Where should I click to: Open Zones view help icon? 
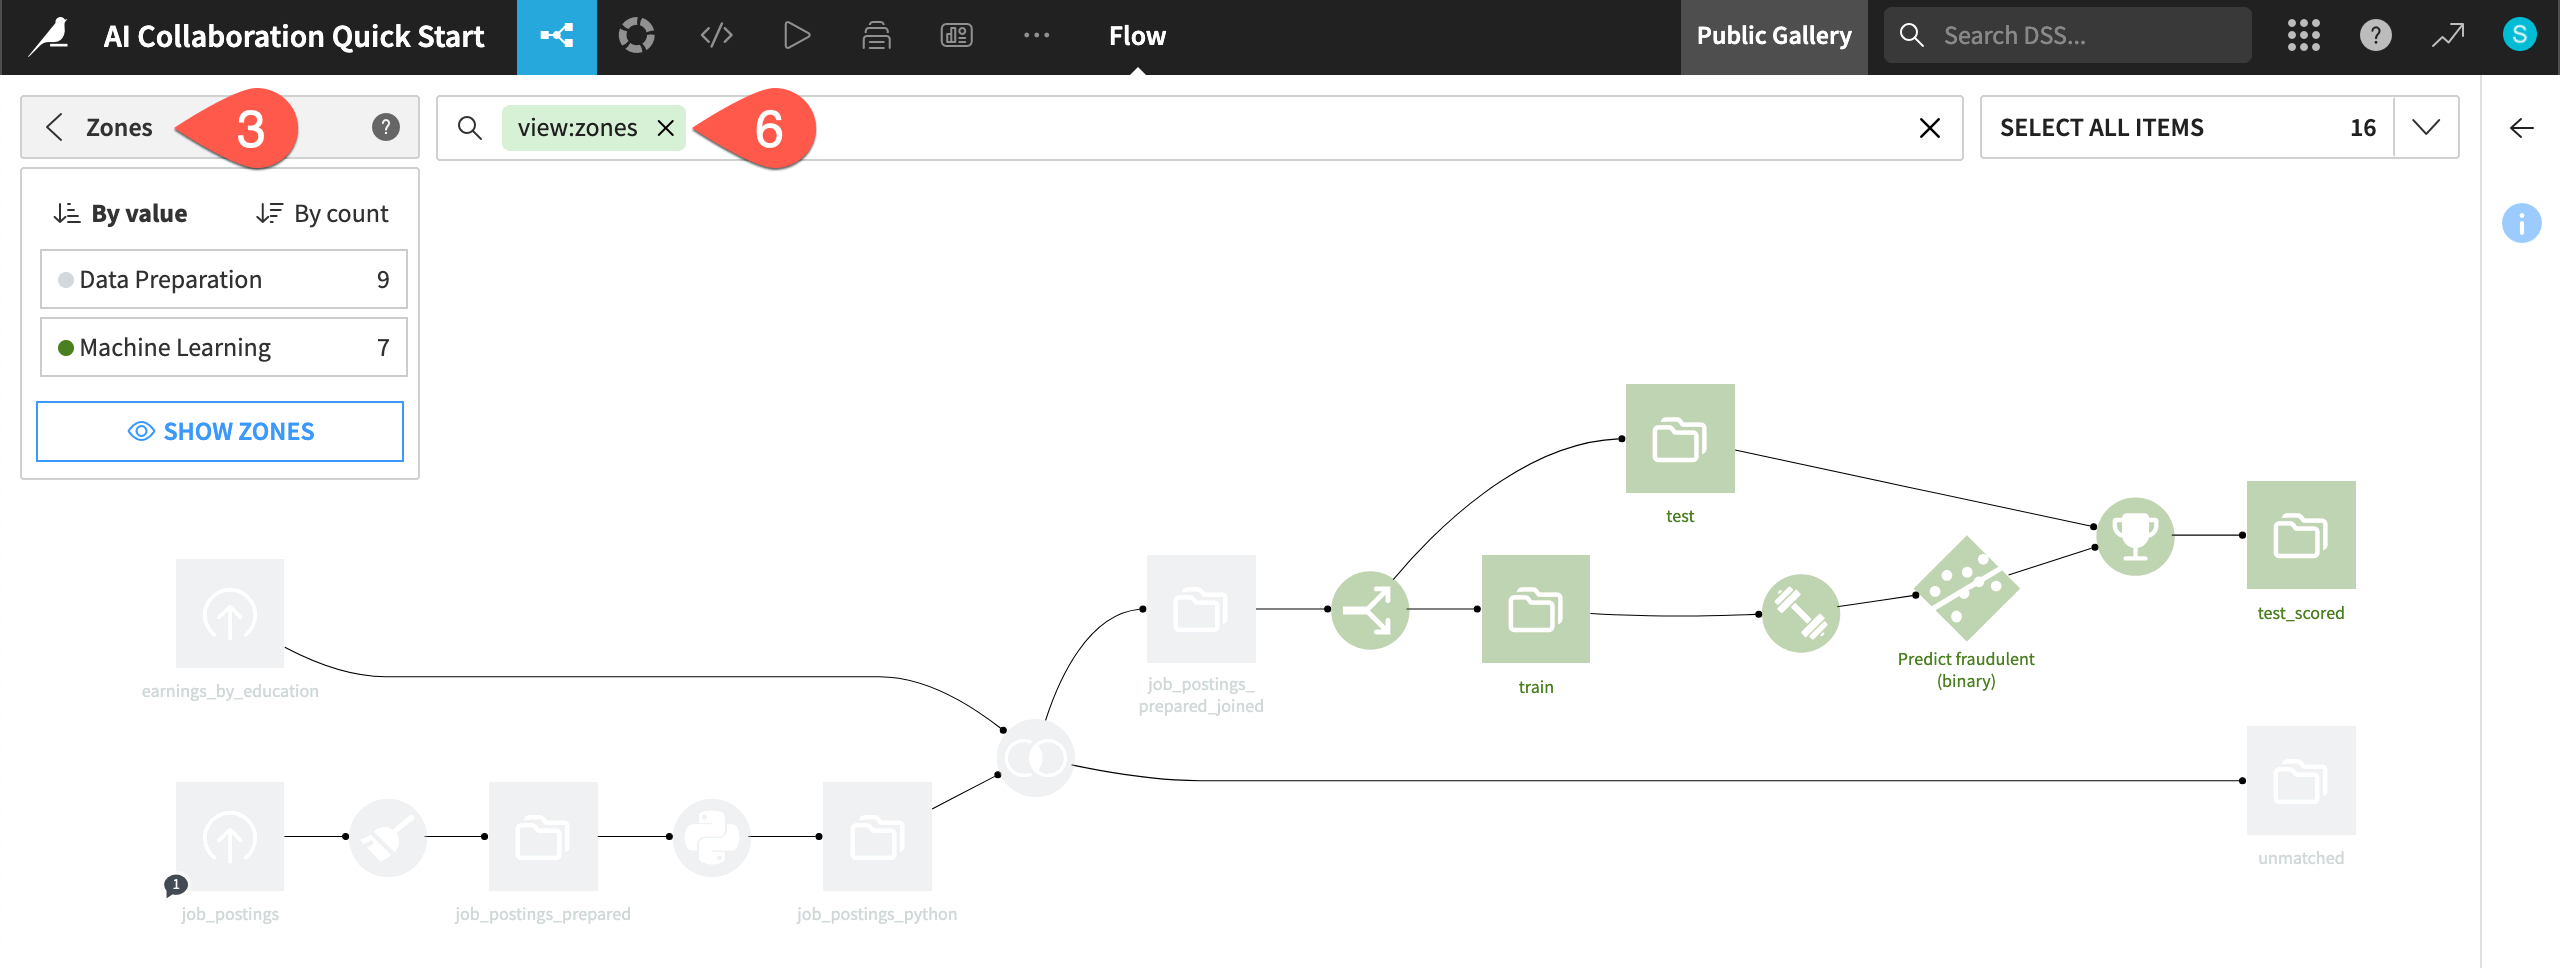click(x=385, y=127)
